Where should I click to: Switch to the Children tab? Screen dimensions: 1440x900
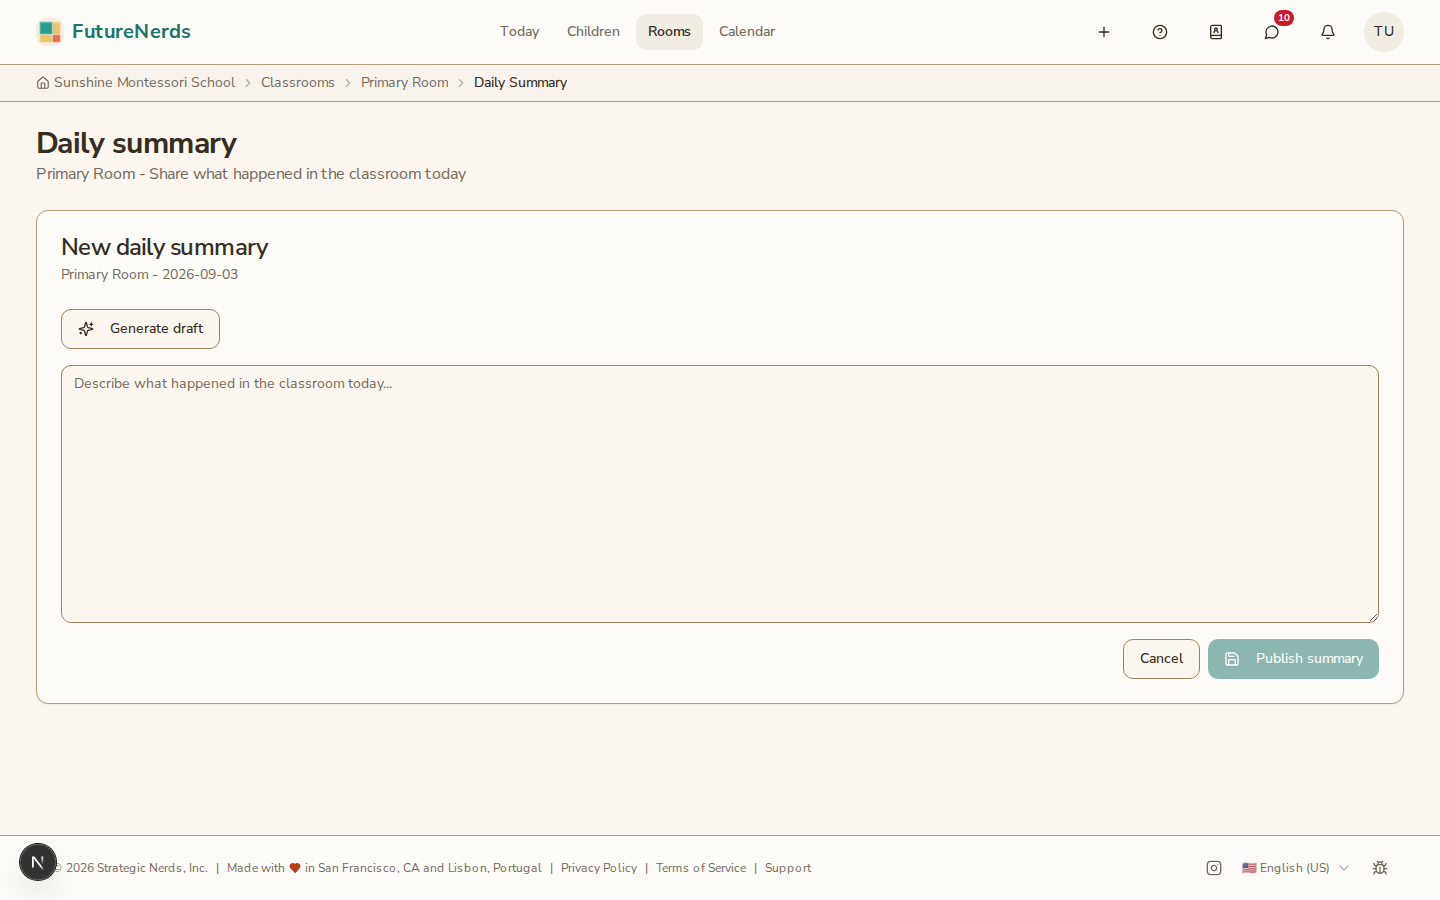593,32
